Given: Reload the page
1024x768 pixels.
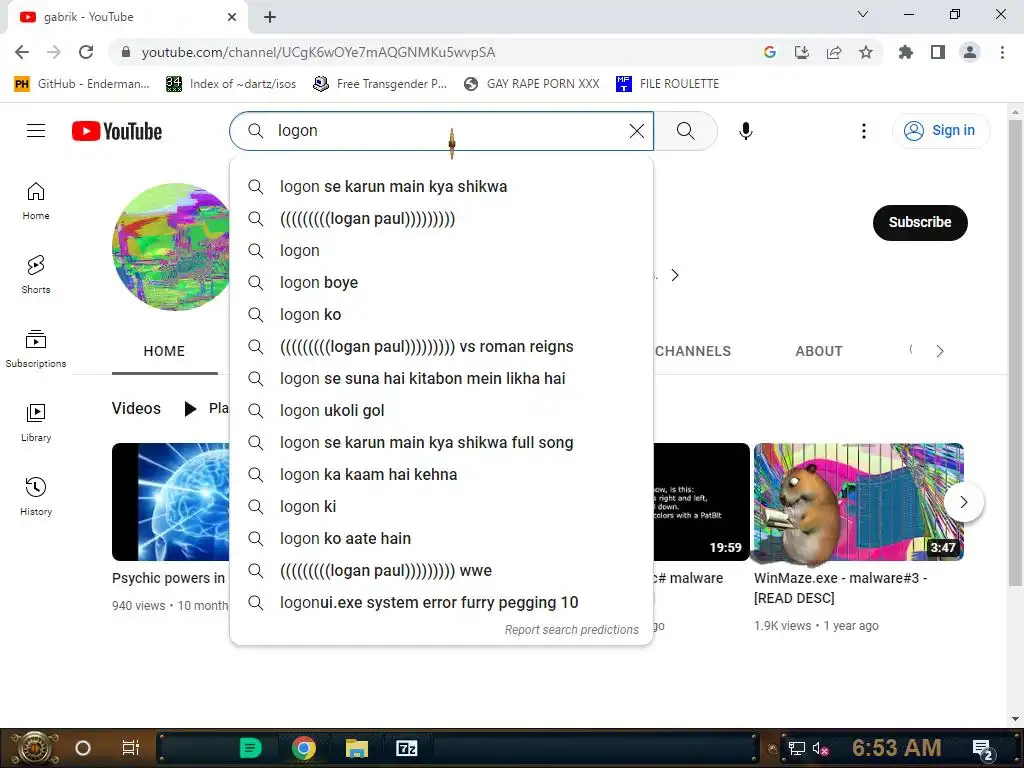Looking at the screenshot, I should click(86, 52).
